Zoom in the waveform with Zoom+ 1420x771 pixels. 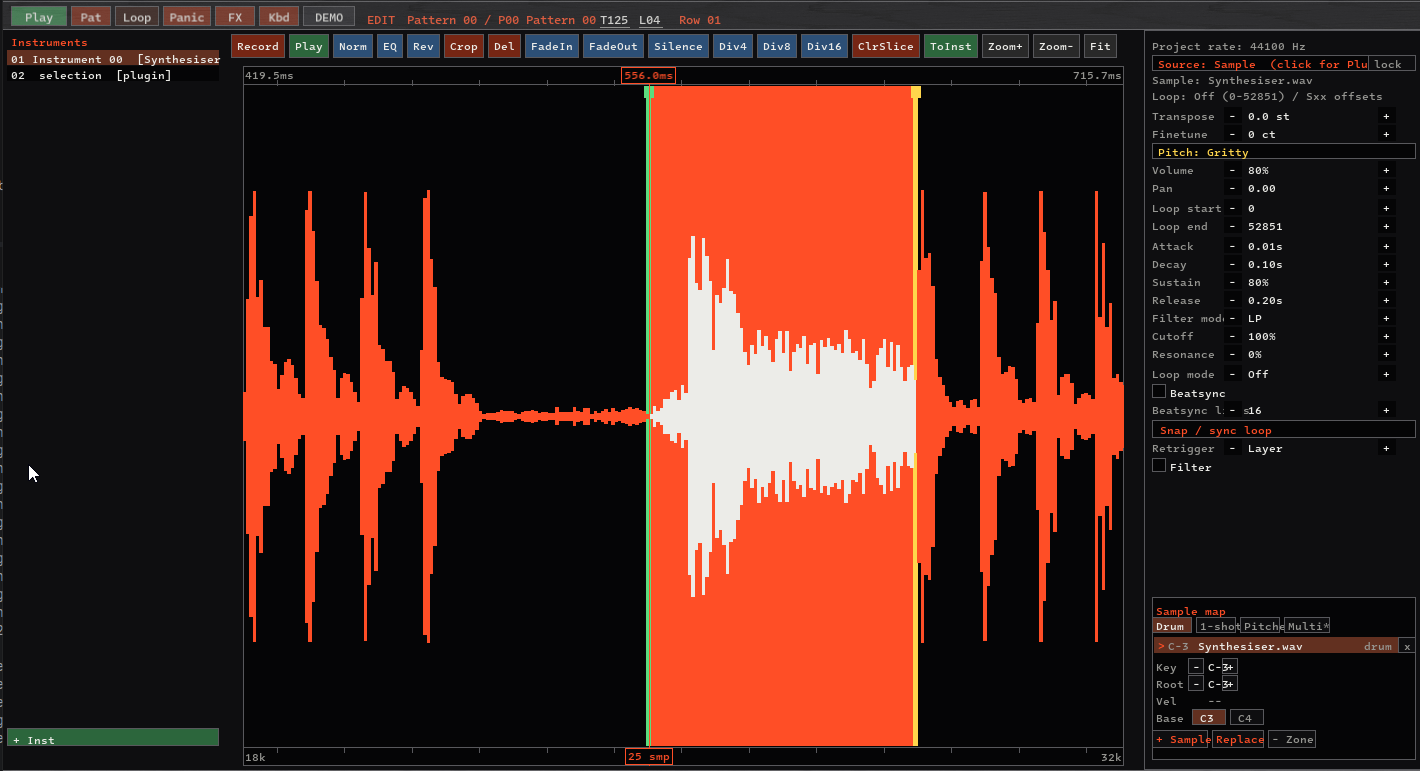tap(1005, 46)
